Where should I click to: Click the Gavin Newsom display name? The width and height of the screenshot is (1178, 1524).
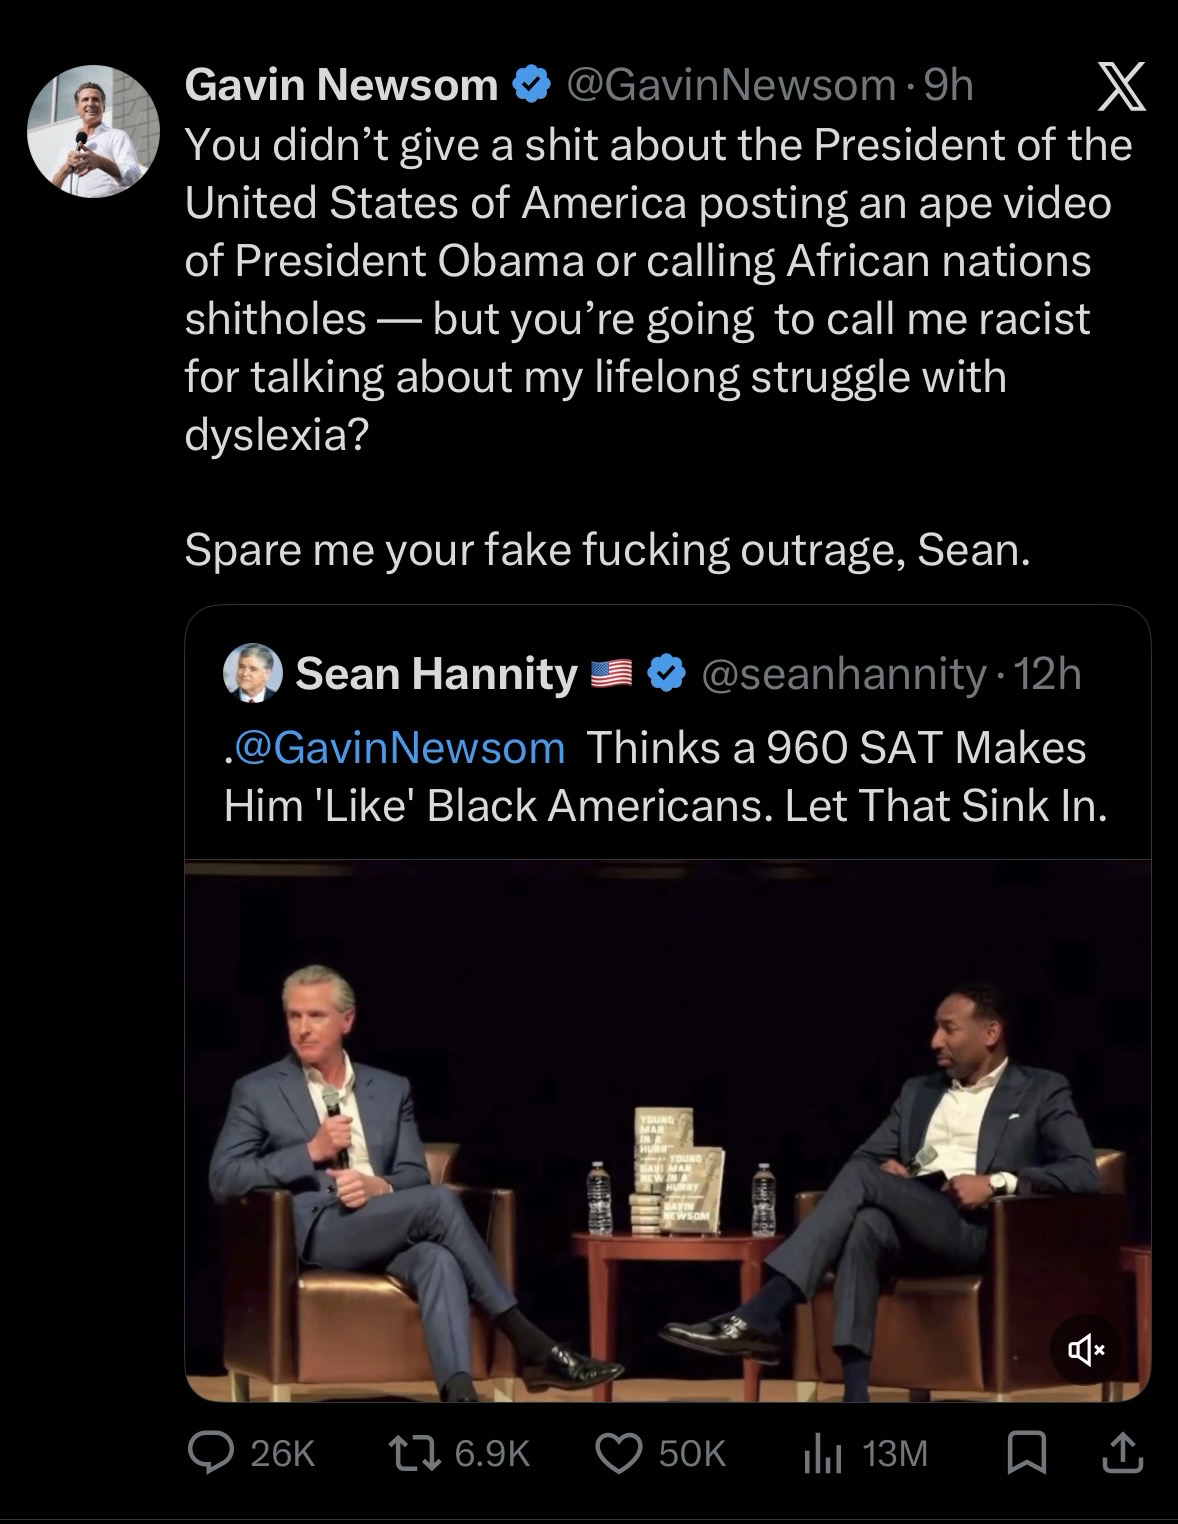point(341,86)
